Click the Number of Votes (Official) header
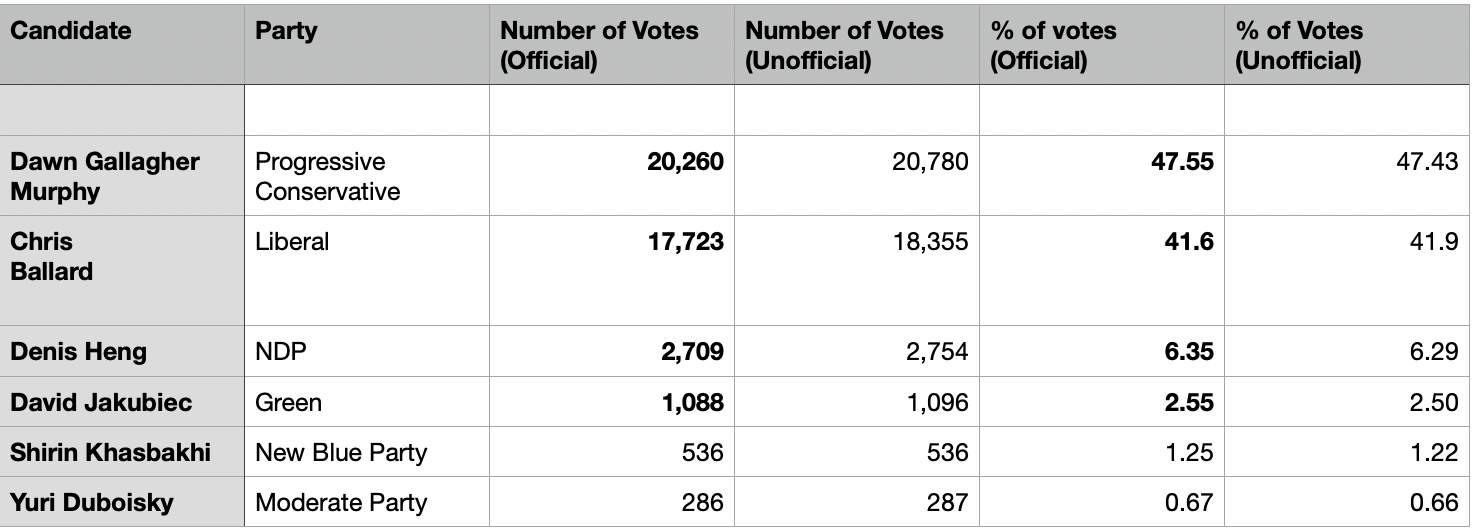 (x=612, y=45)
